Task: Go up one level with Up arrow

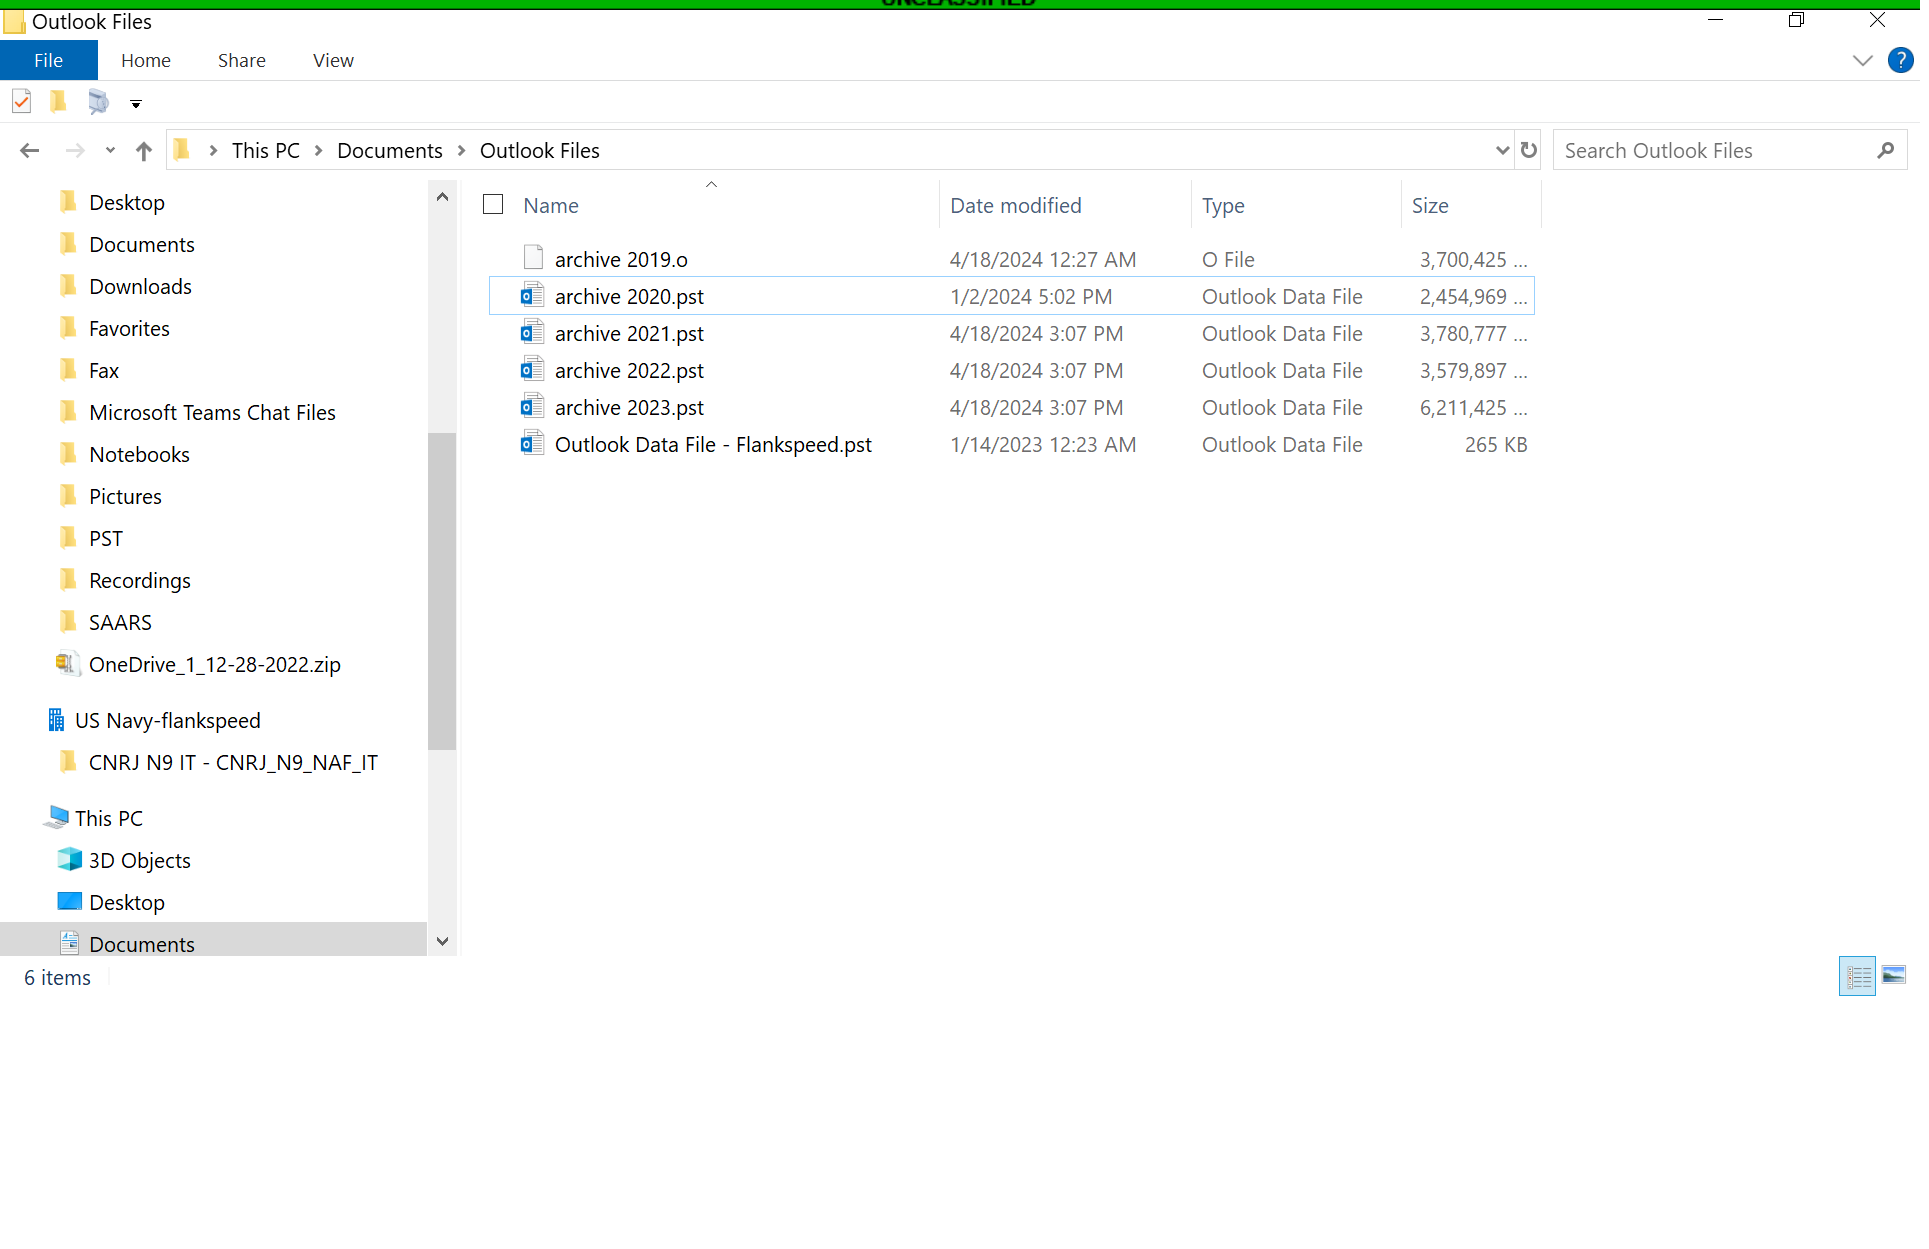Action: point(144,151)
